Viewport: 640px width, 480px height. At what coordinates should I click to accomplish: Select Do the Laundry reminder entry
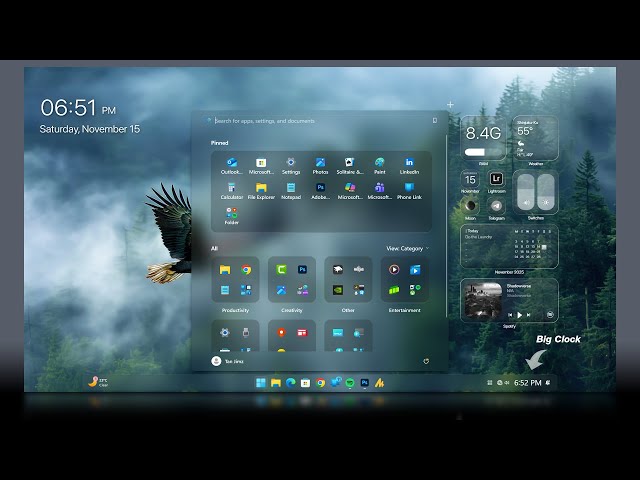coord(479,237)
